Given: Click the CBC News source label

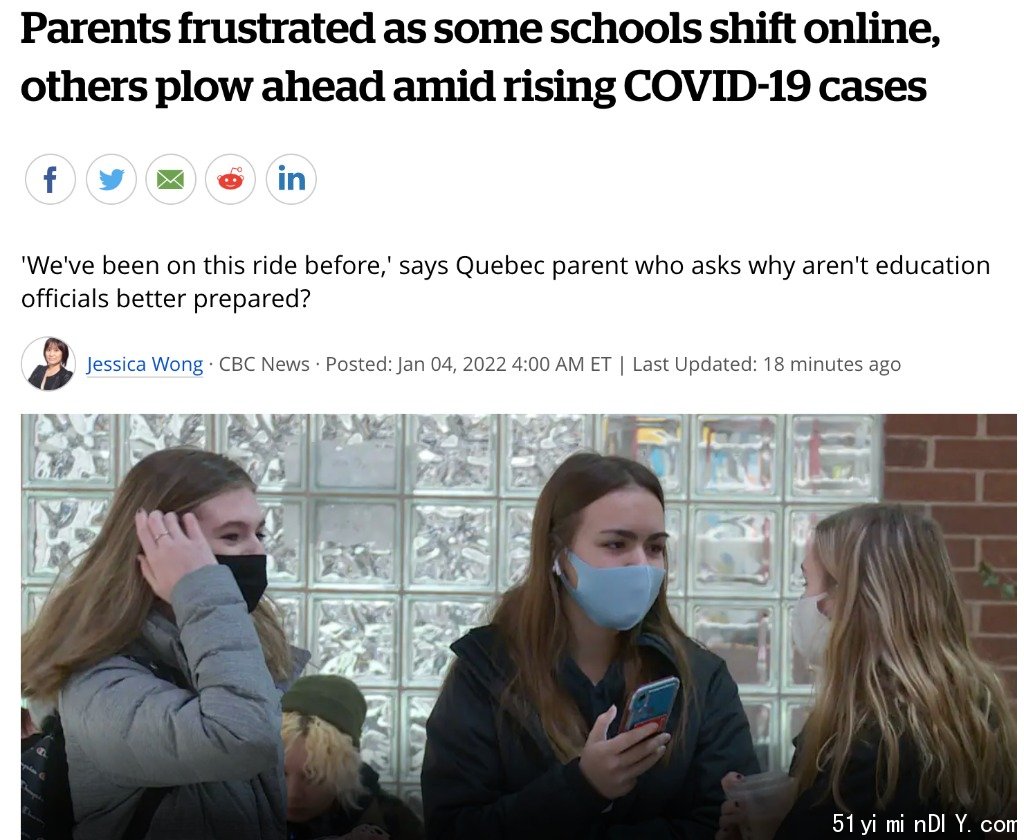Looking at the screenshot, I should click(264, 364).
